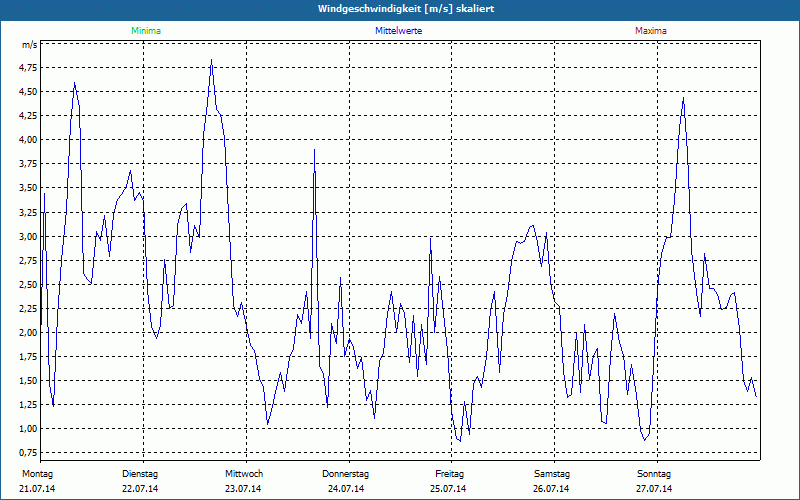Screen dimensions: 800x500
Task: Click the 0,75 y-axis value
Action: tap(29, 453)
